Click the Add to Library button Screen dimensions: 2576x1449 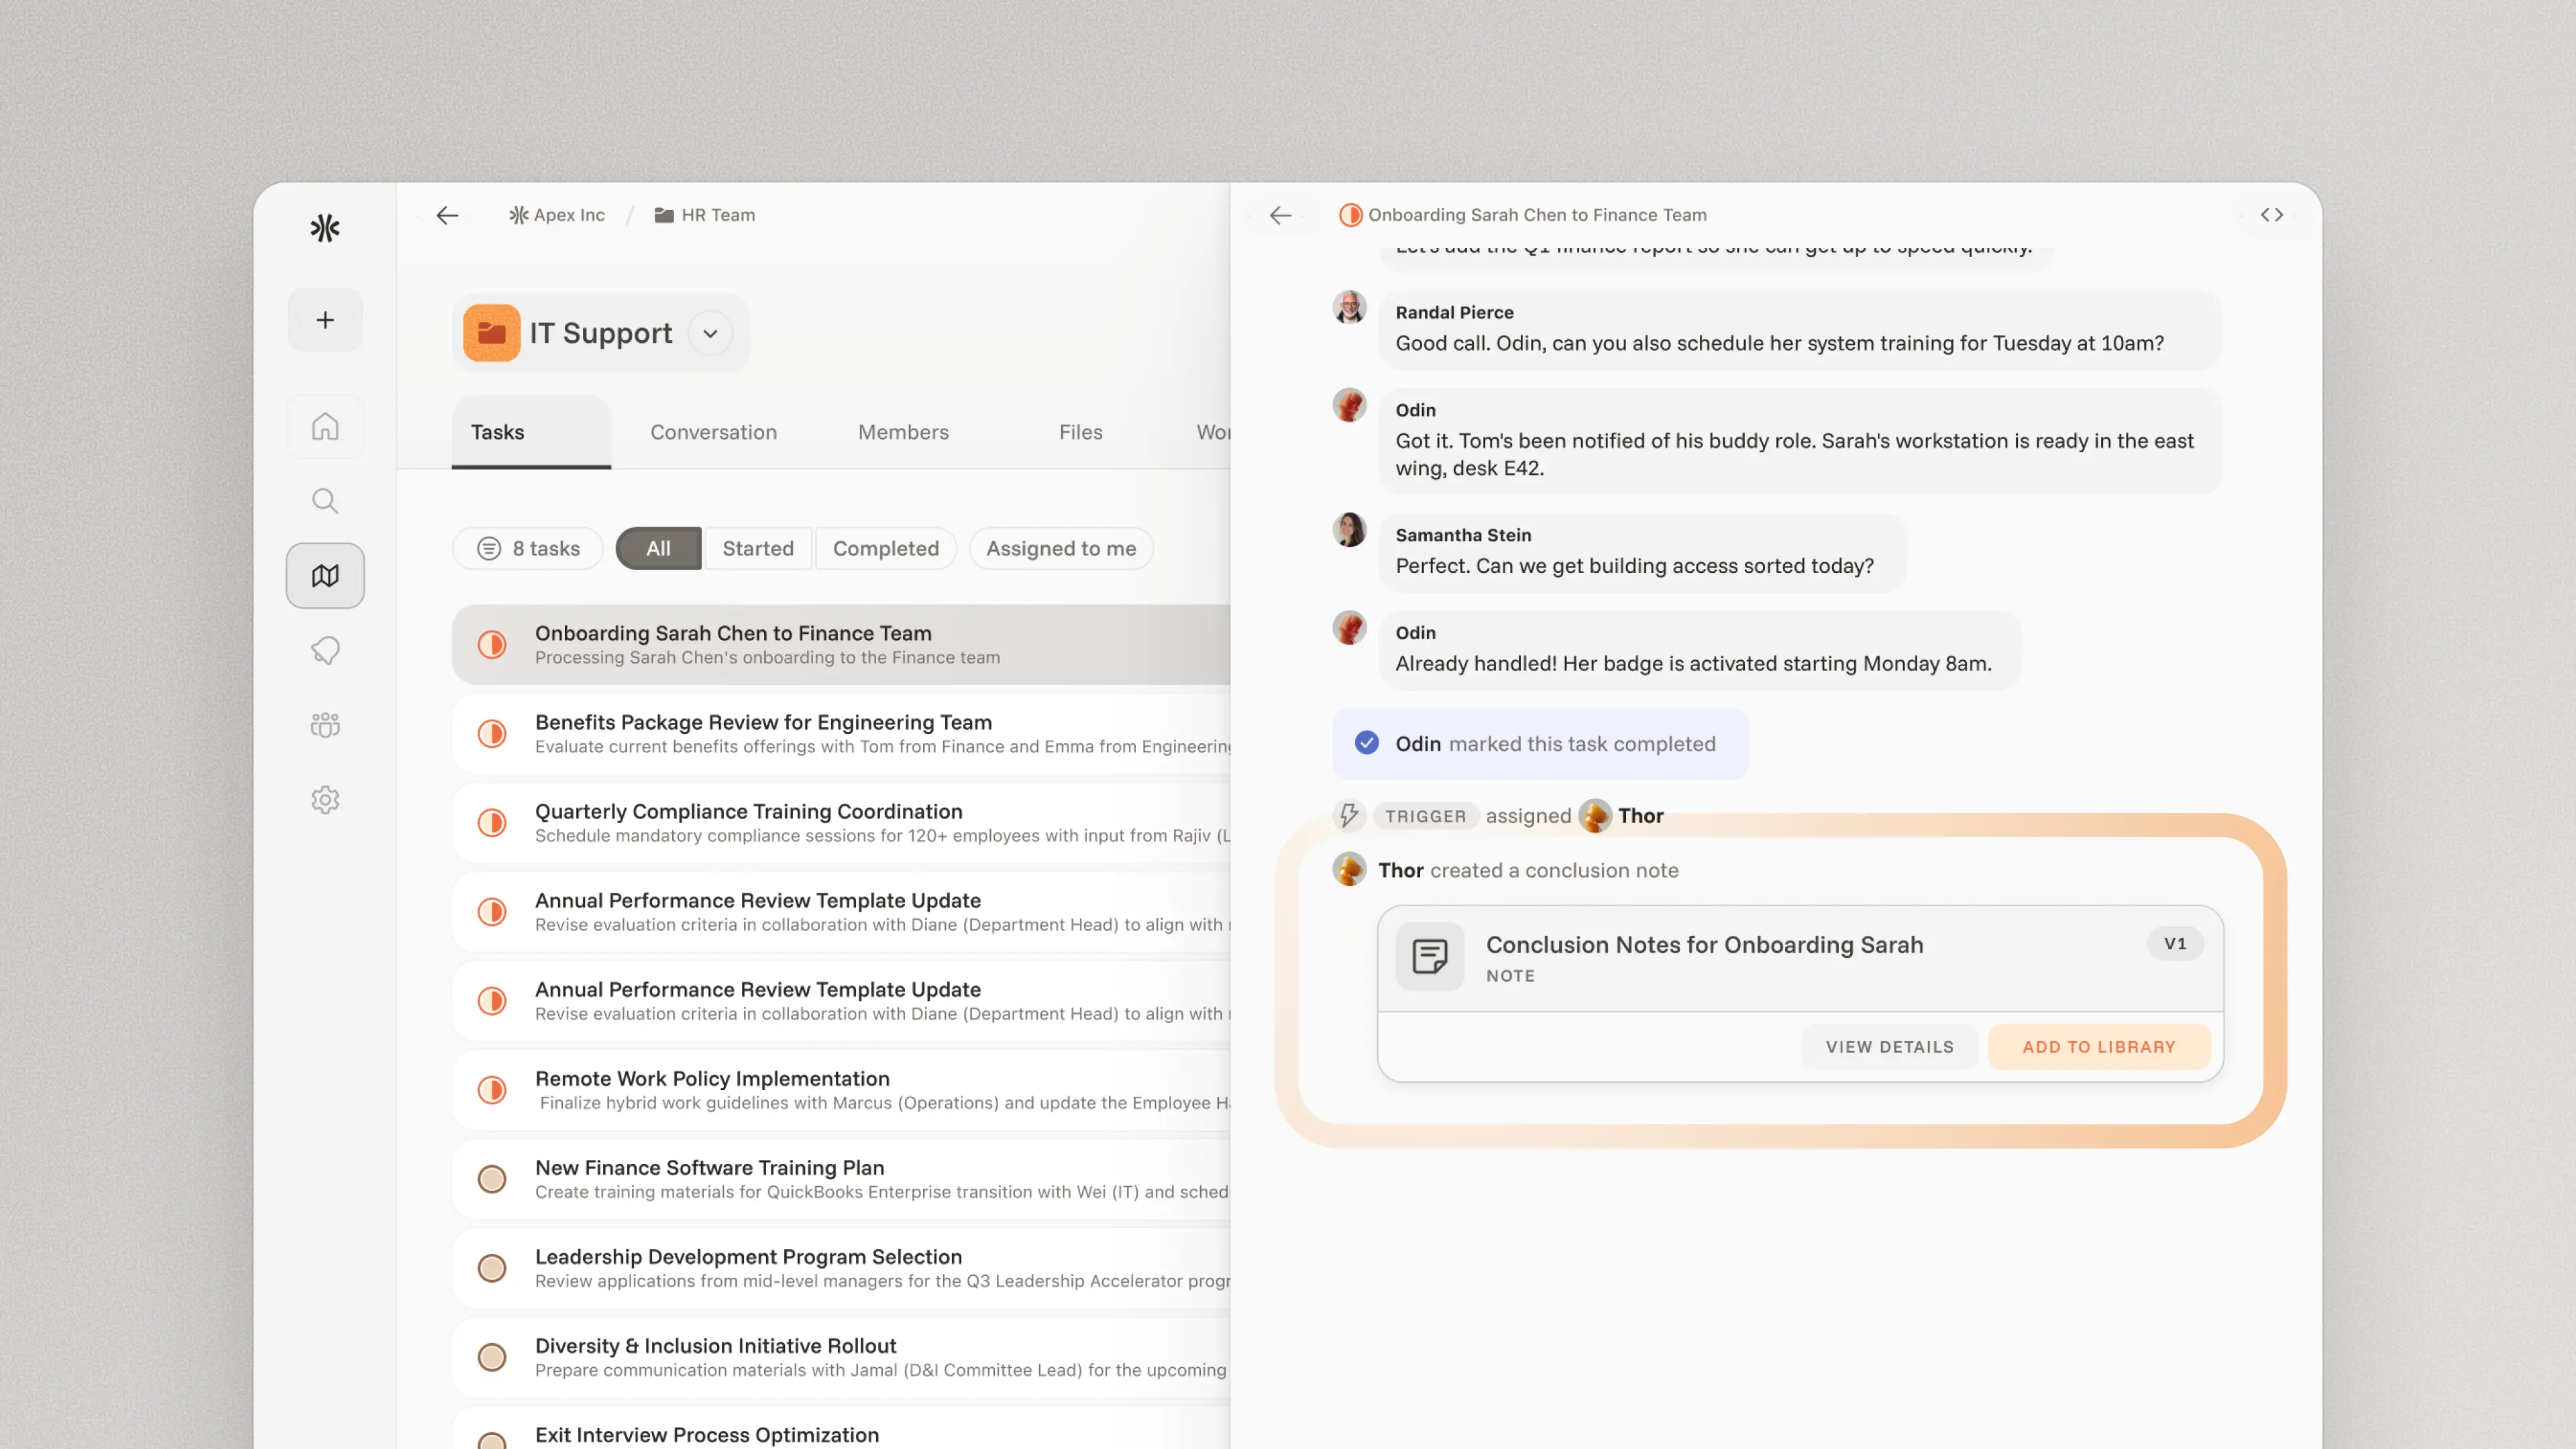tap(2099, 1047)
